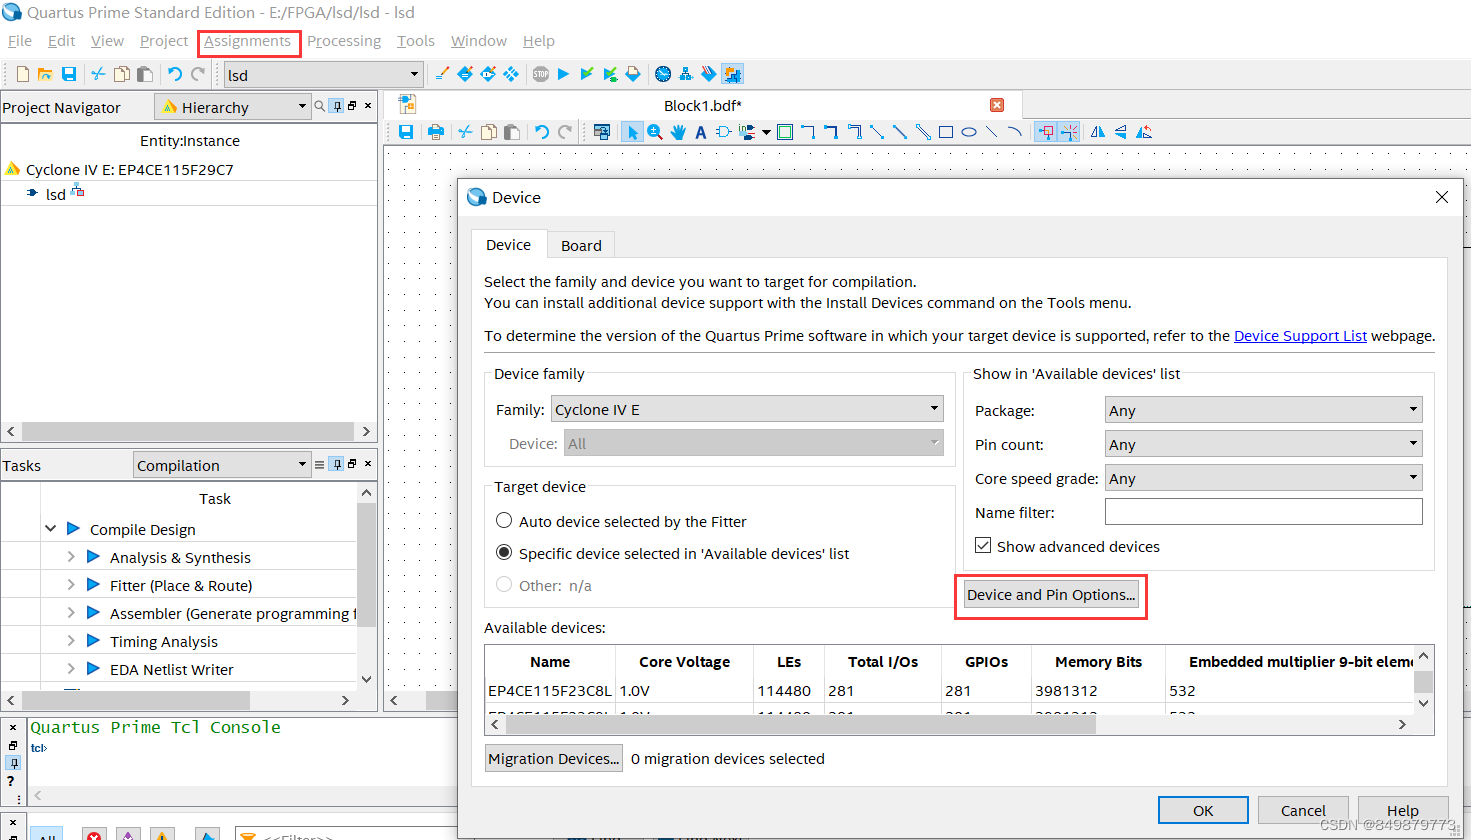
Task: Open Compilation dropdown in Tasks panel
Action: [222, 465]
